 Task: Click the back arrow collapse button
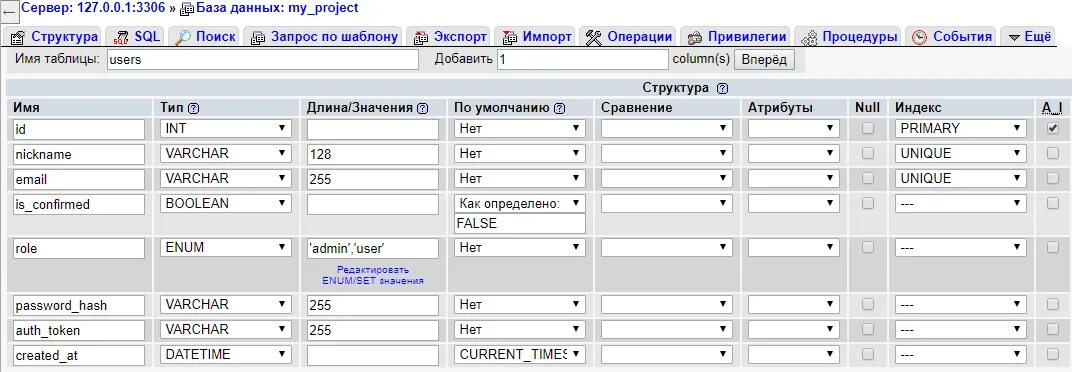[x=10, y=11]
